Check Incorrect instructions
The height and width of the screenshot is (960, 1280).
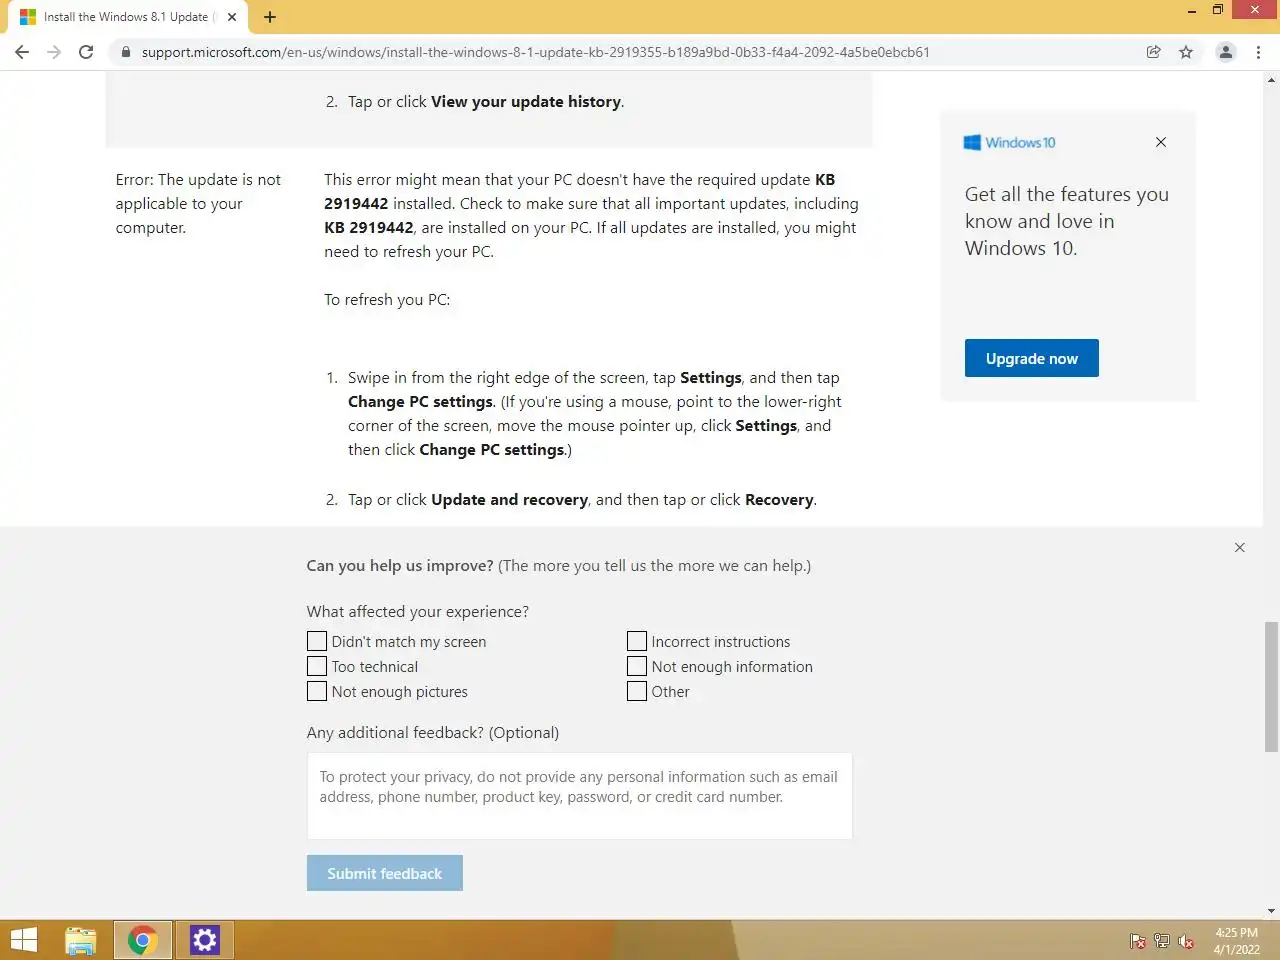point(637,641)
